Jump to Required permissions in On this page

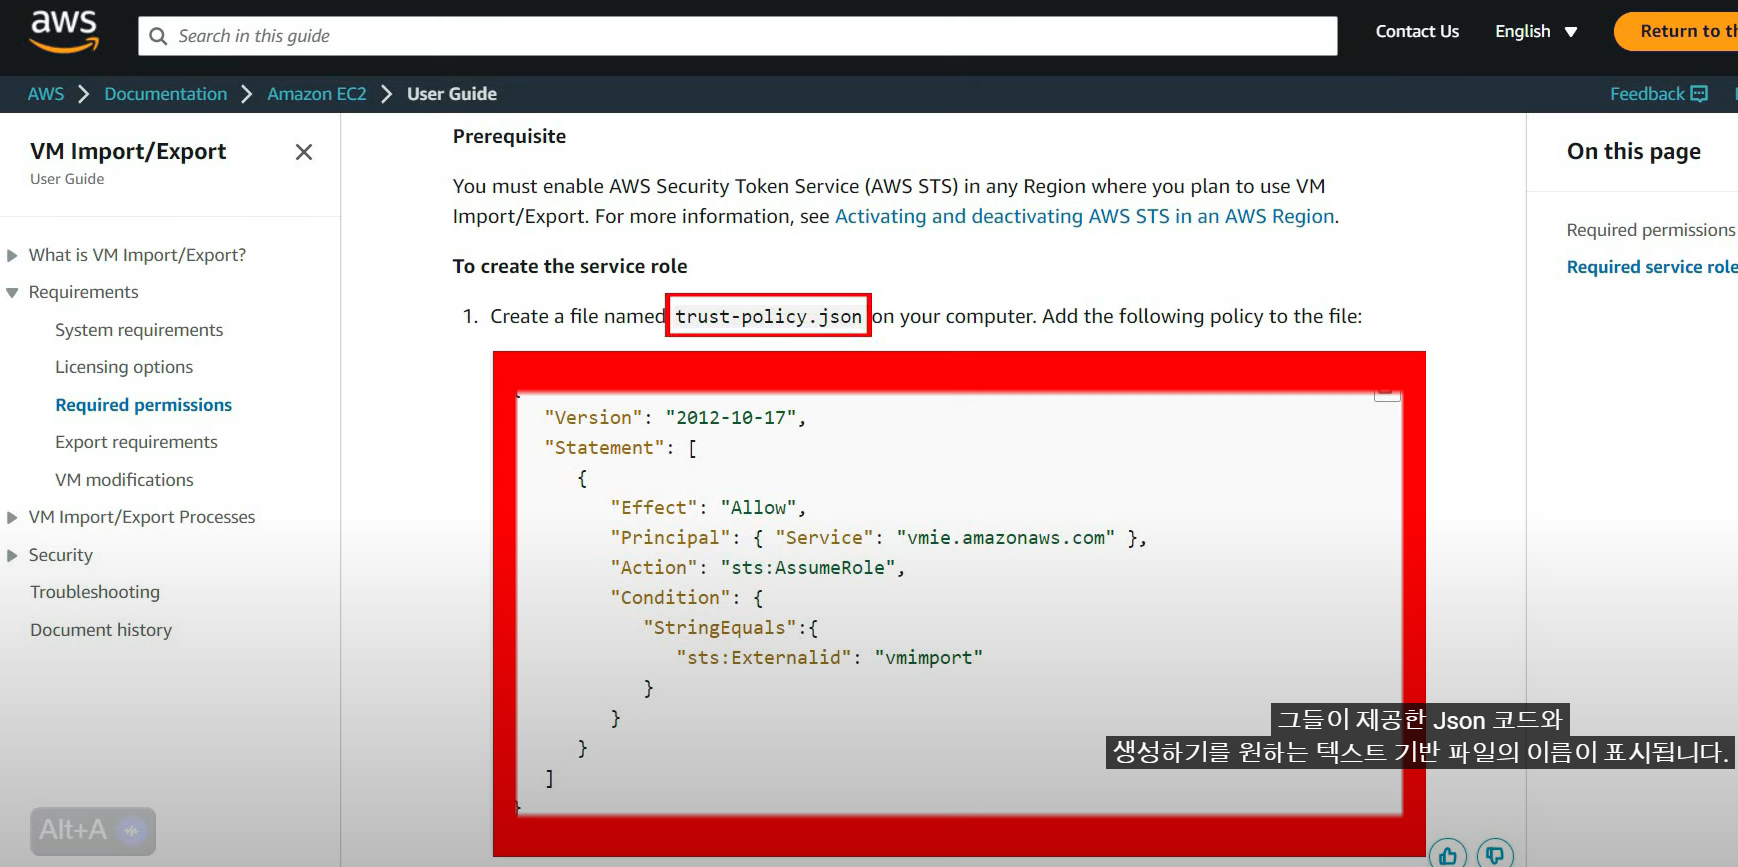(x=1651, y=230)
